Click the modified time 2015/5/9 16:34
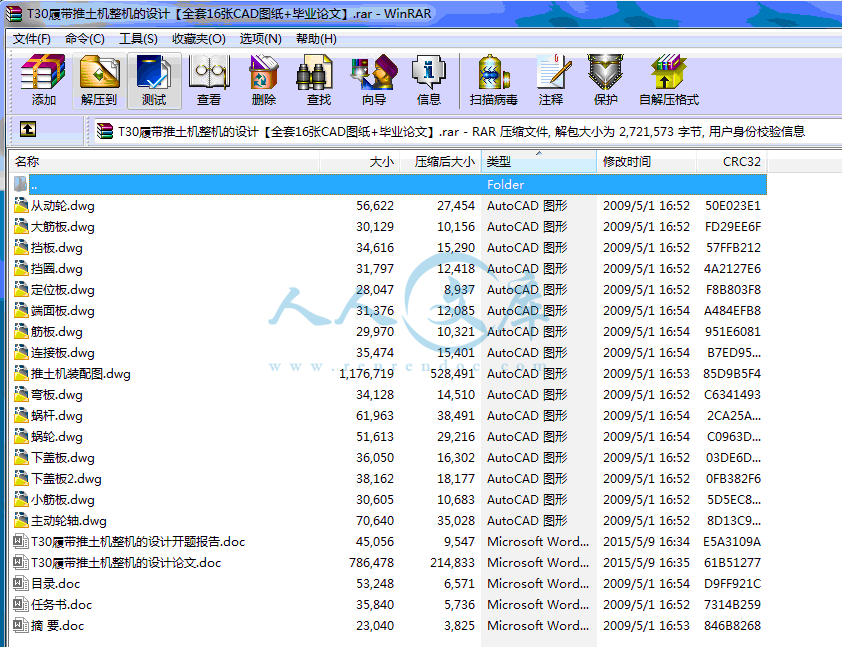Image resolution: width=842 pixels, height=647 pixels. [646, 542]
